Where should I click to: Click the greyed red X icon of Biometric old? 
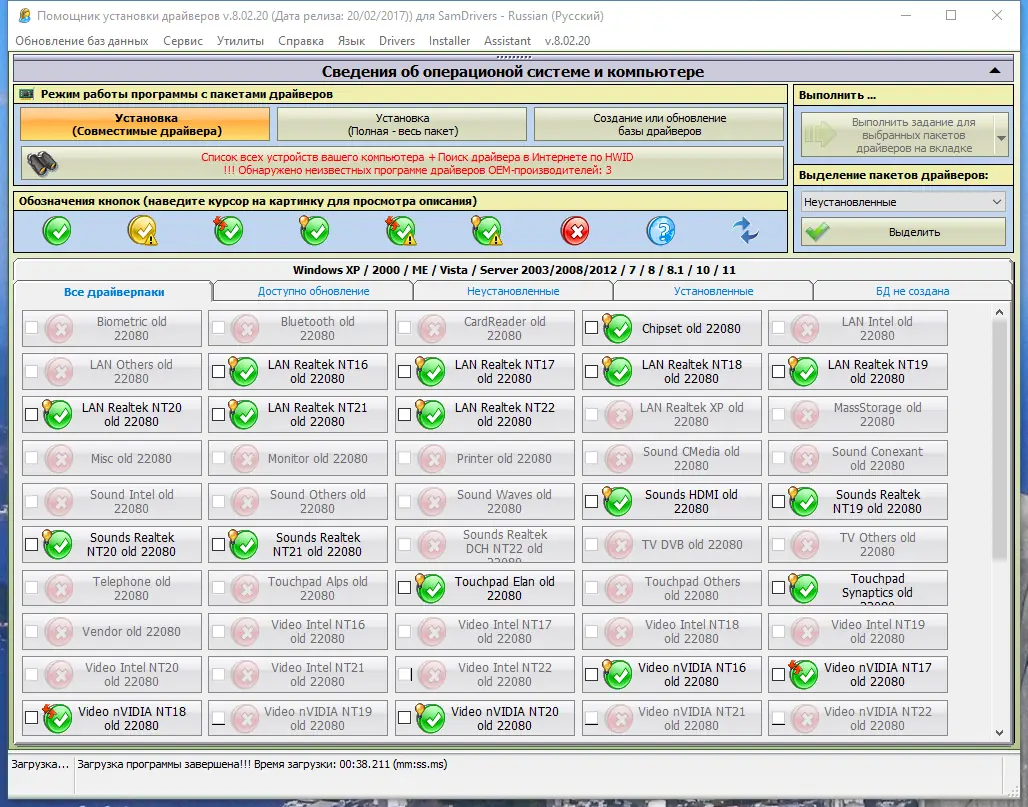pyautogui.click(x=60, y=328)
